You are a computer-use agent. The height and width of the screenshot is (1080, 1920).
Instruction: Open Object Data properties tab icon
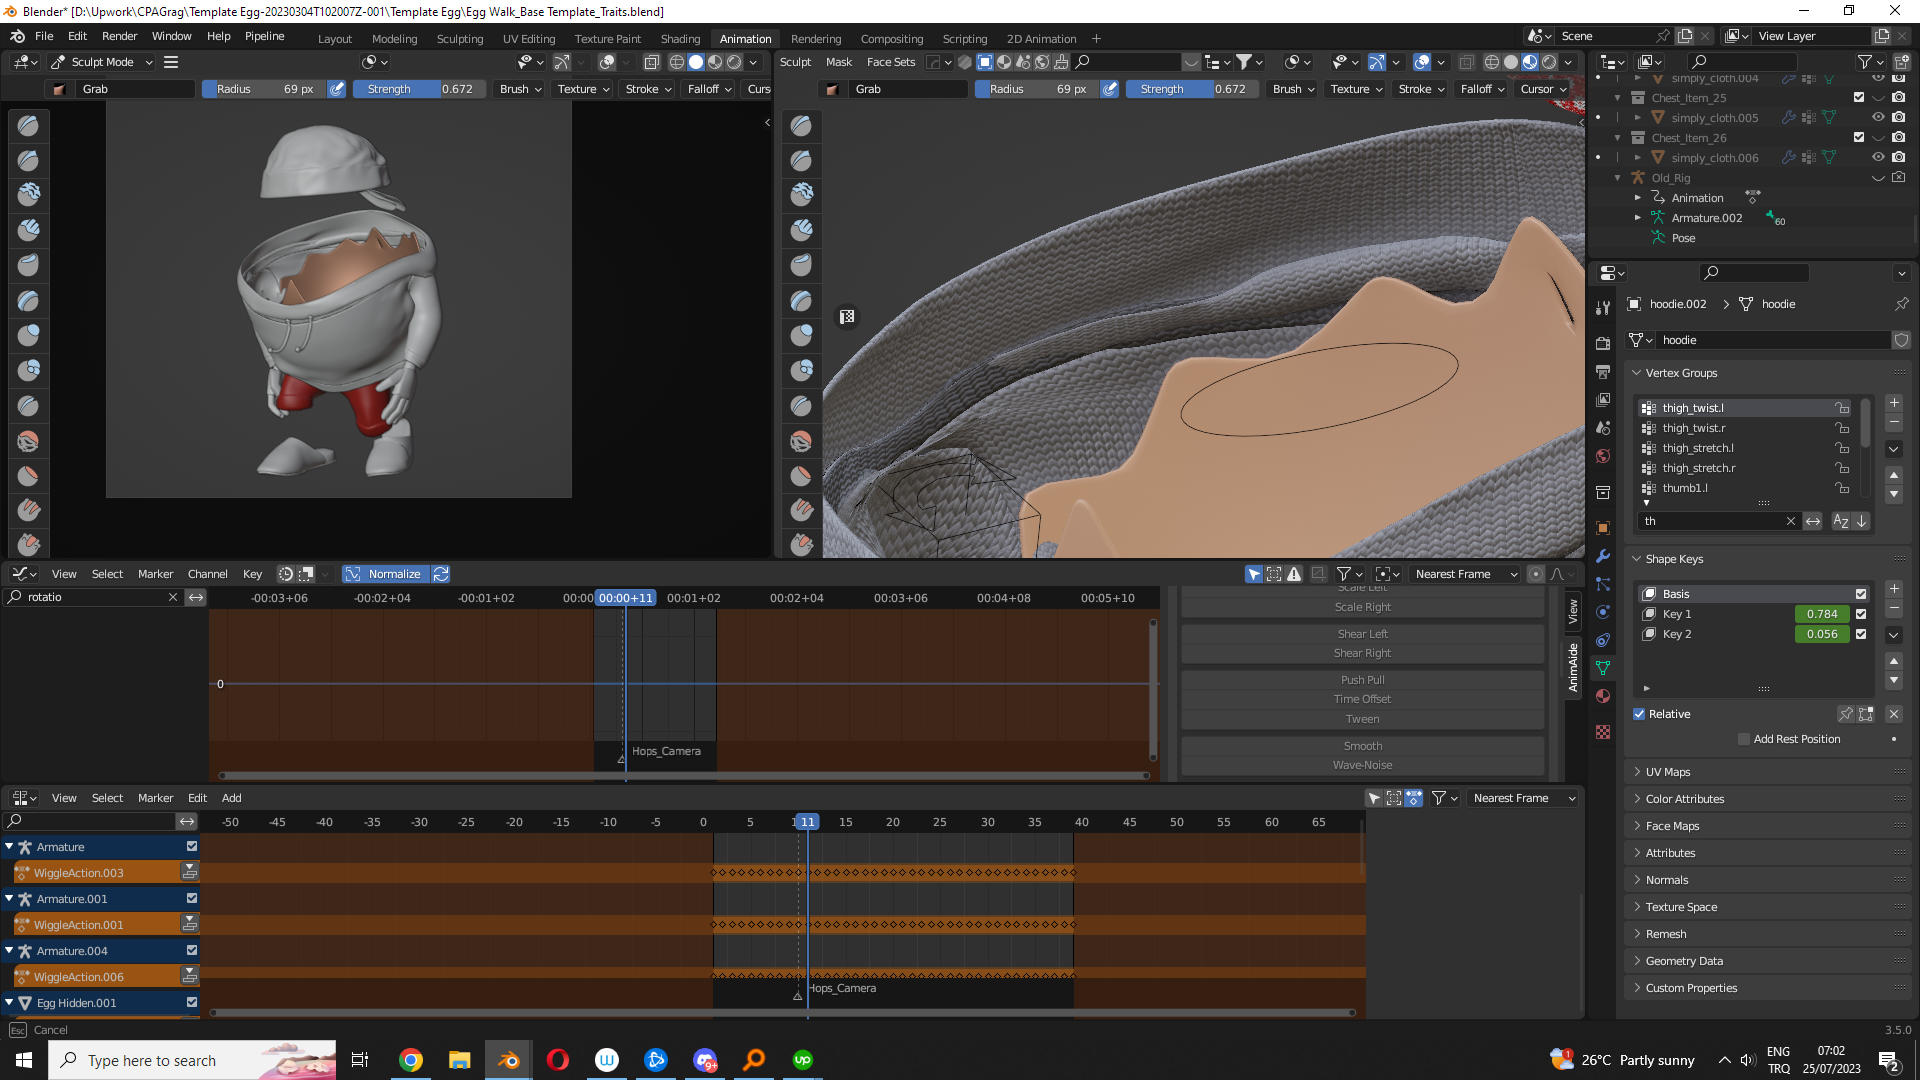1603,667
